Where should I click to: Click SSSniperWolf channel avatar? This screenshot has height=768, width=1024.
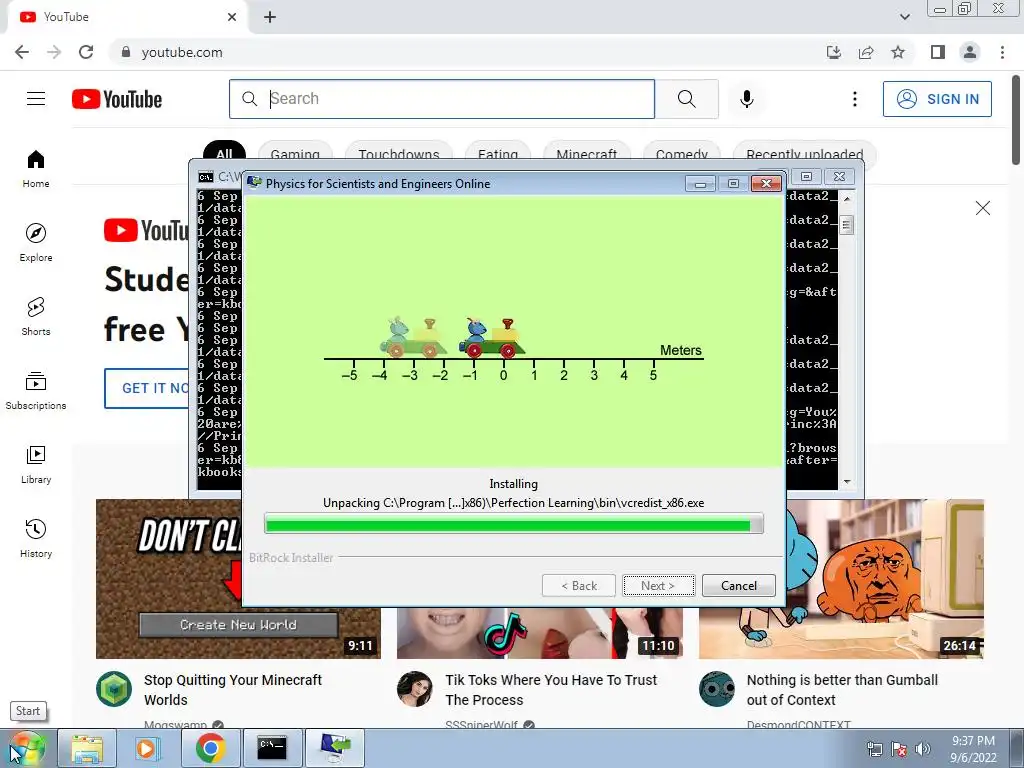415,689
